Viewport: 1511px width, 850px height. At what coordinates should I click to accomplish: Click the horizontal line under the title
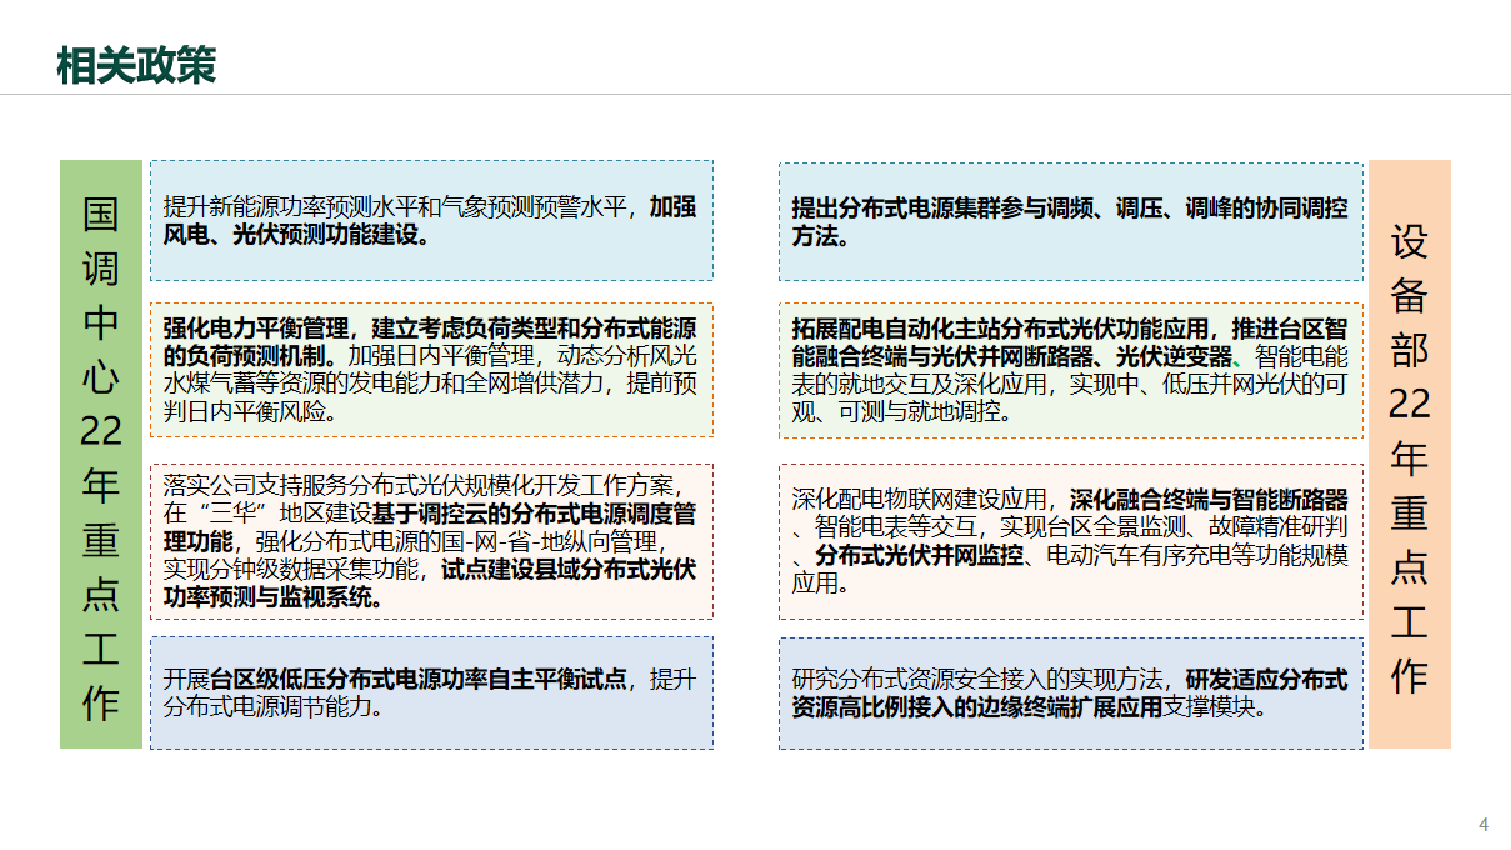[755, 95]
